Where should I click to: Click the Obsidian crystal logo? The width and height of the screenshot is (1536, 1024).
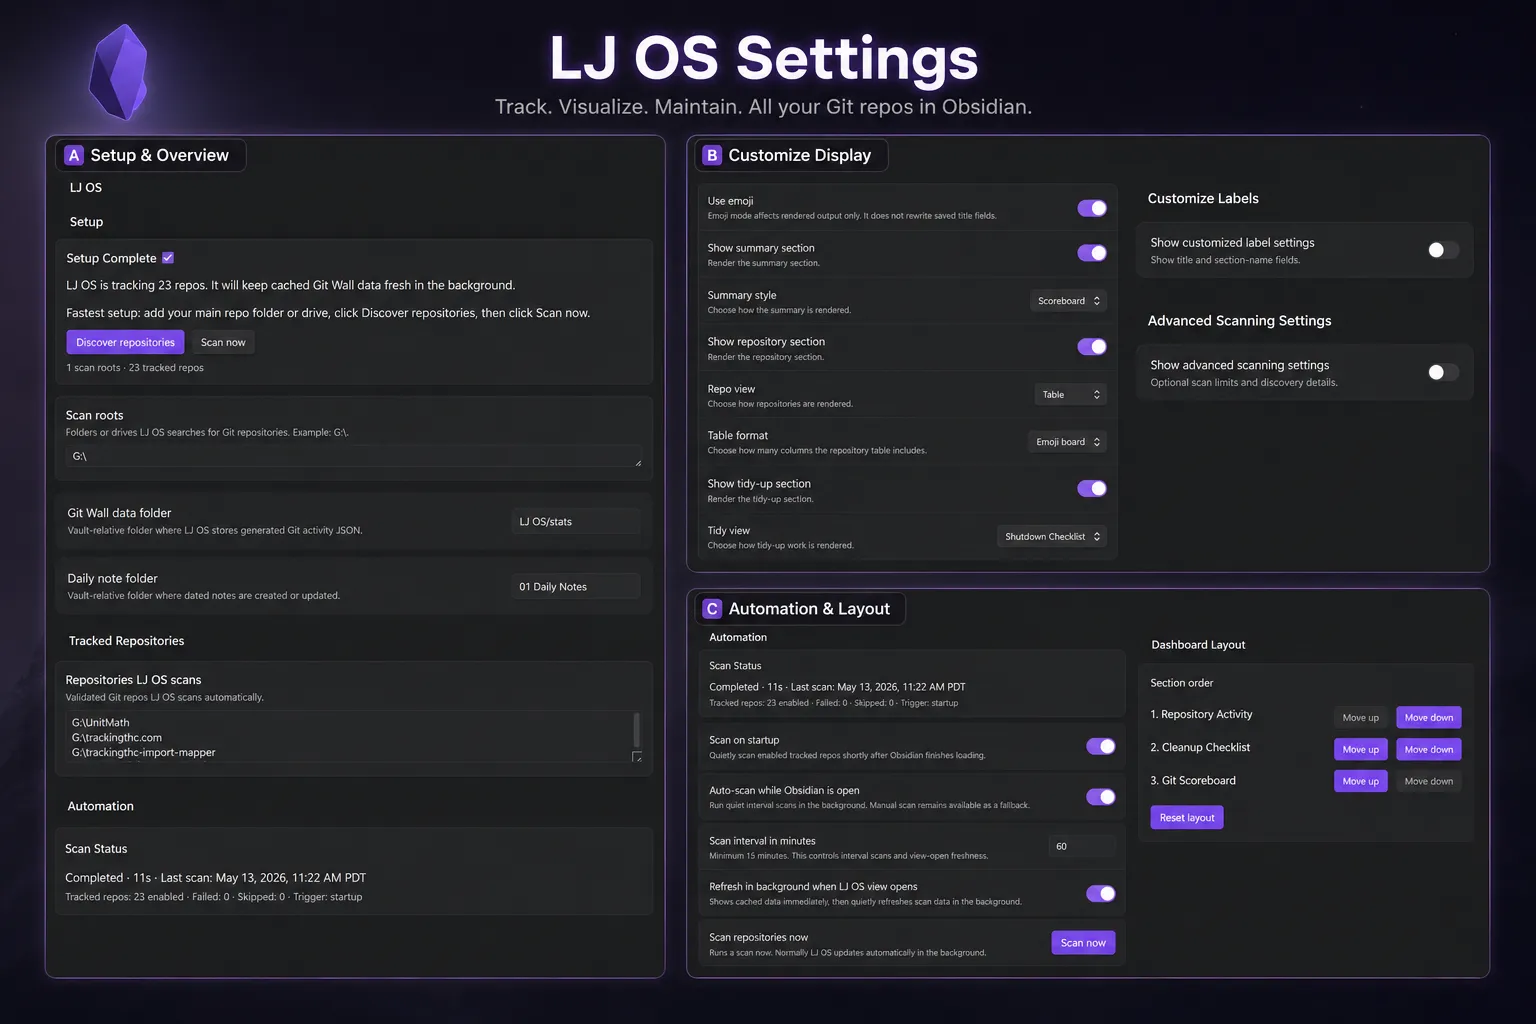119,73
